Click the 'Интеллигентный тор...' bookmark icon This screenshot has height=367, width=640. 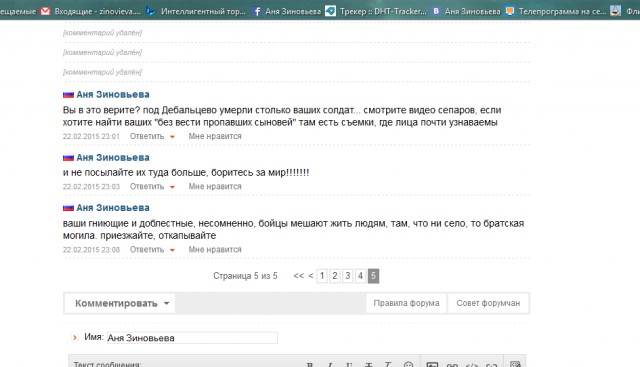click(x=151, y=11)
